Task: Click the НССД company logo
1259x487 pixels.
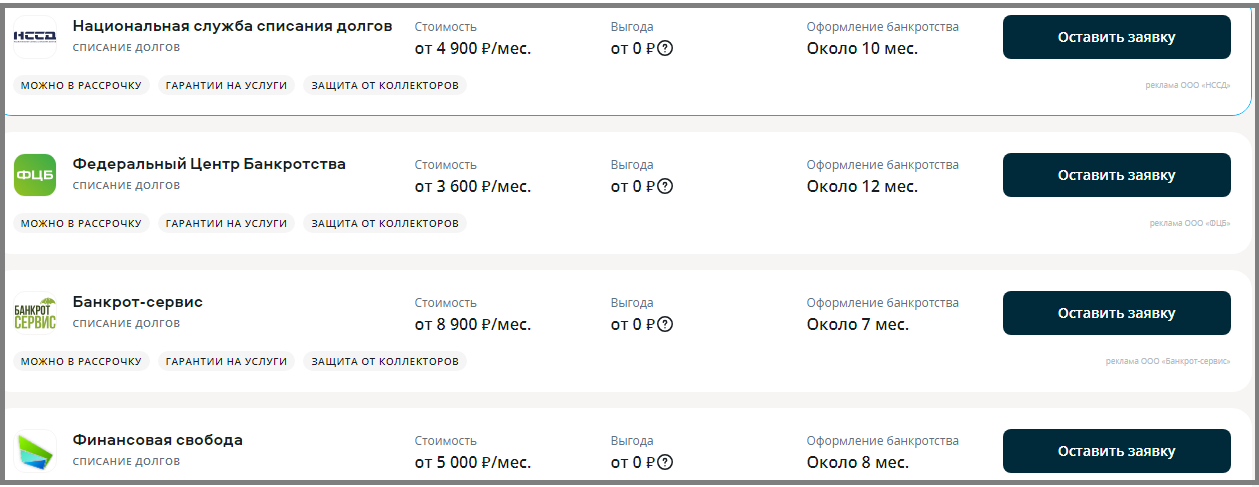Action: (35, 37)
